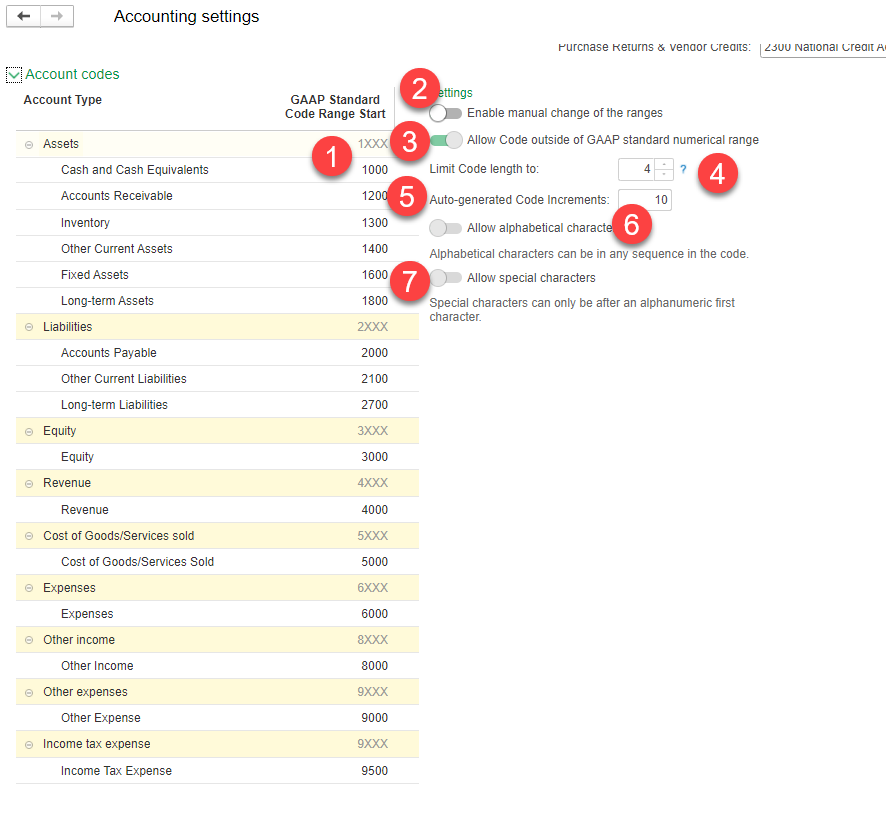Collapse the Account codes section

[x=14, y=75]
